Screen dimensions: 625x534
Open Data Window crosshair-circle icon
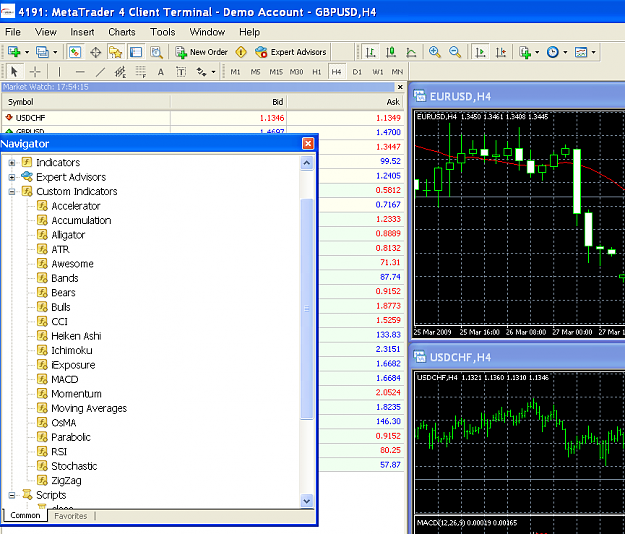coord(96,52)
